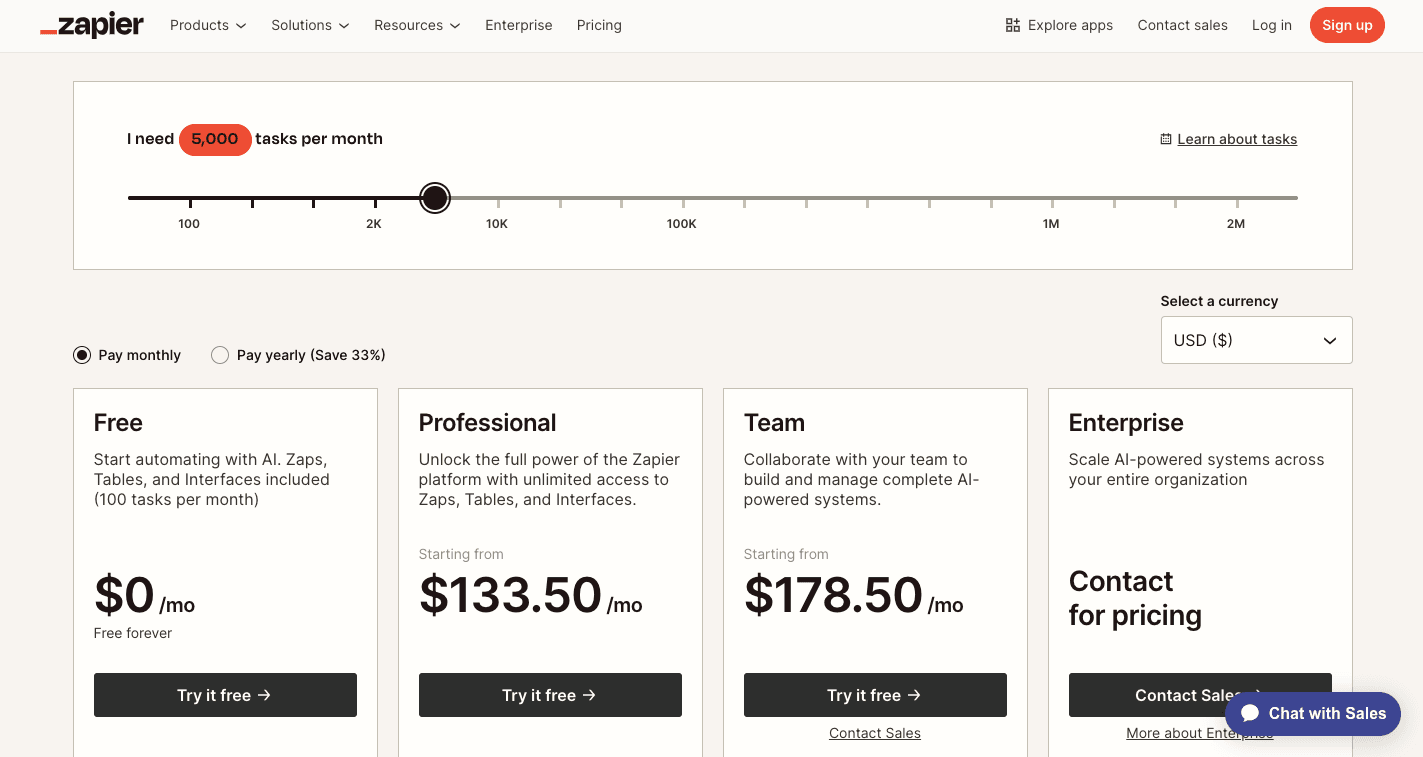Click the Sign up button
This screenshot has width=1423, height=757.
coord(1346,25)
